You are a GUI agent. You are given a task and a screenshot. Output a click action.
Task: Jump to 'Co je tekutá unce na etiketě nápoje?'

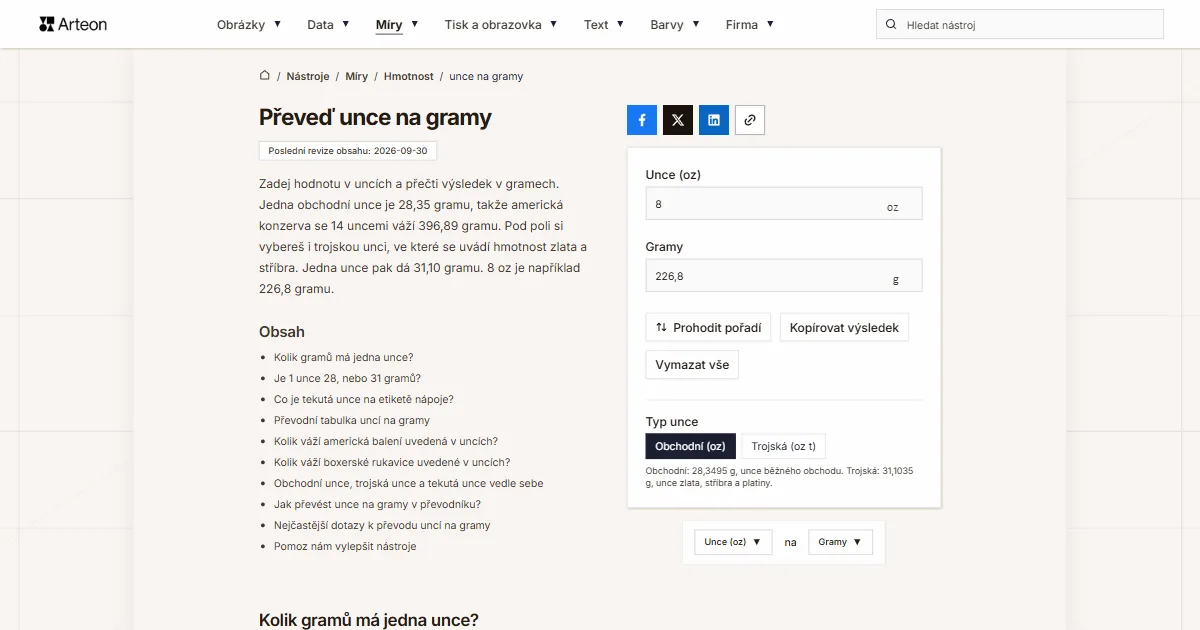point(364,399)
